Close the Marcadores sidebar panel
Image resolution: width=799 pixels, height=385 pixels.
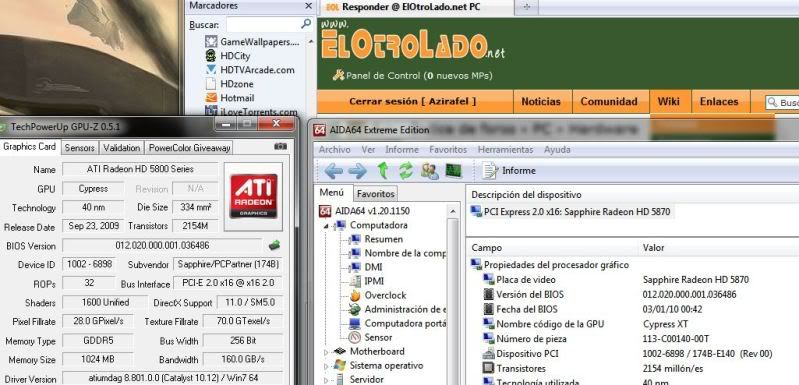(308, 6)
